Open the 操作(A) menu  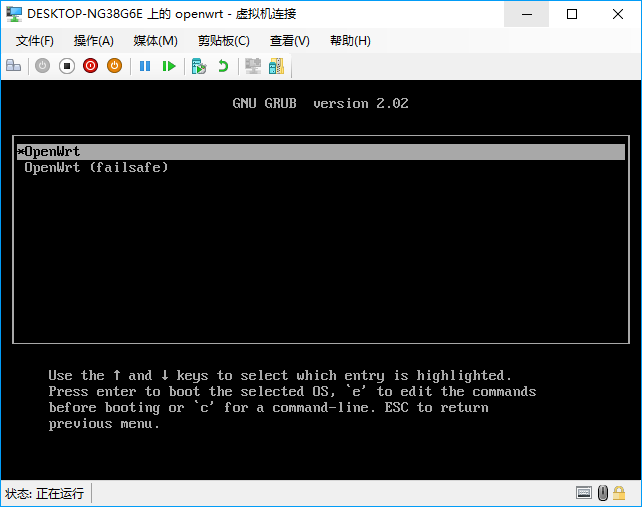tap(93, 41)
